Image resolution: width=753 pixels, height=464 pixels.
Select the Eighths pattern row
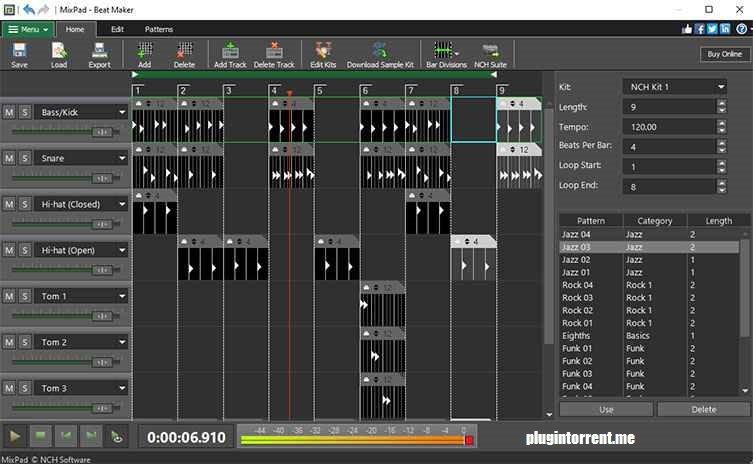tap(649, 336)
